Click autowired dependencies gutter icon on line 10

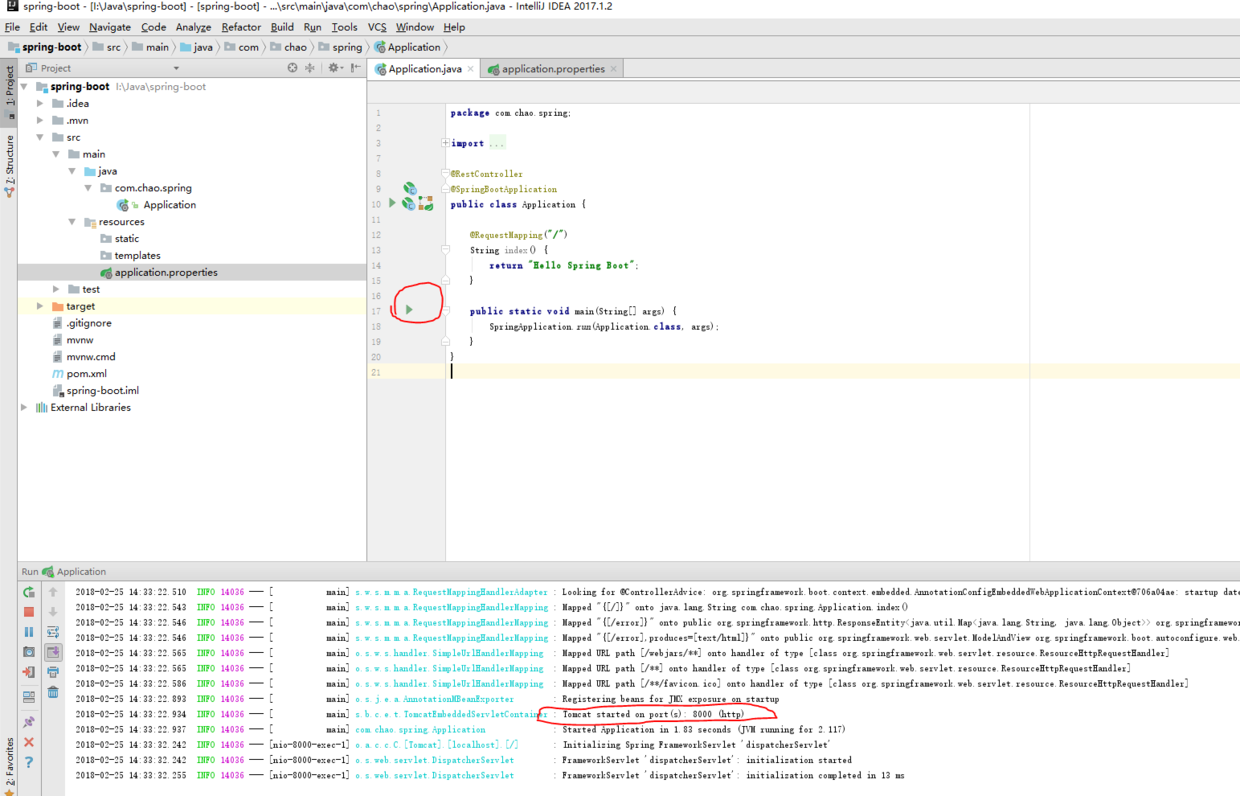coord(426,203)
